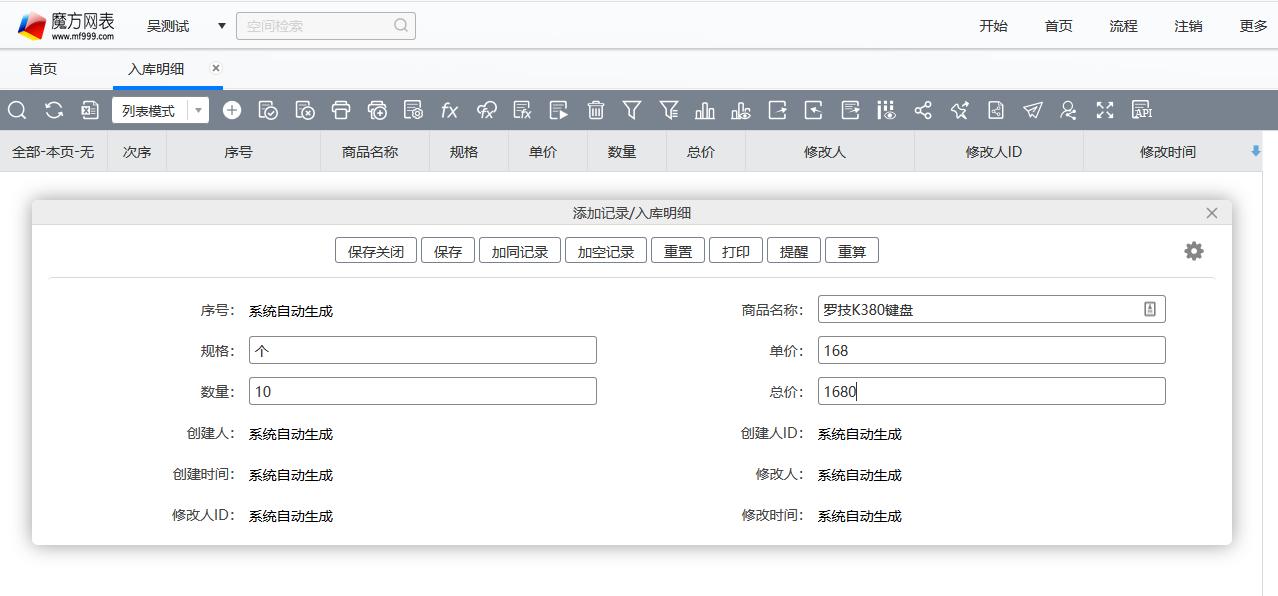This screenshot has width=1278, height=596.
Task: Expand the 吴测试 user dropdown
Action: click(220, 26)
